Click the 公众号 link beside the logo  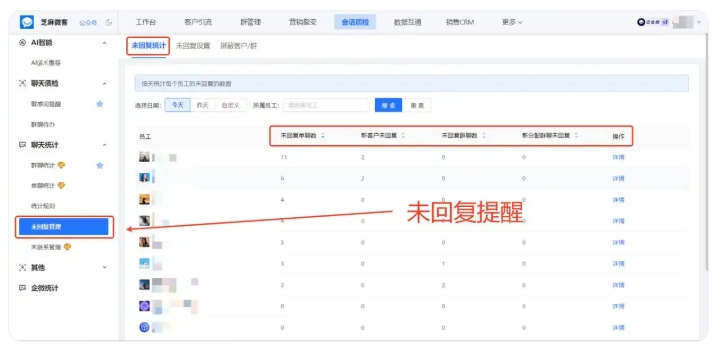coord(88,22)
